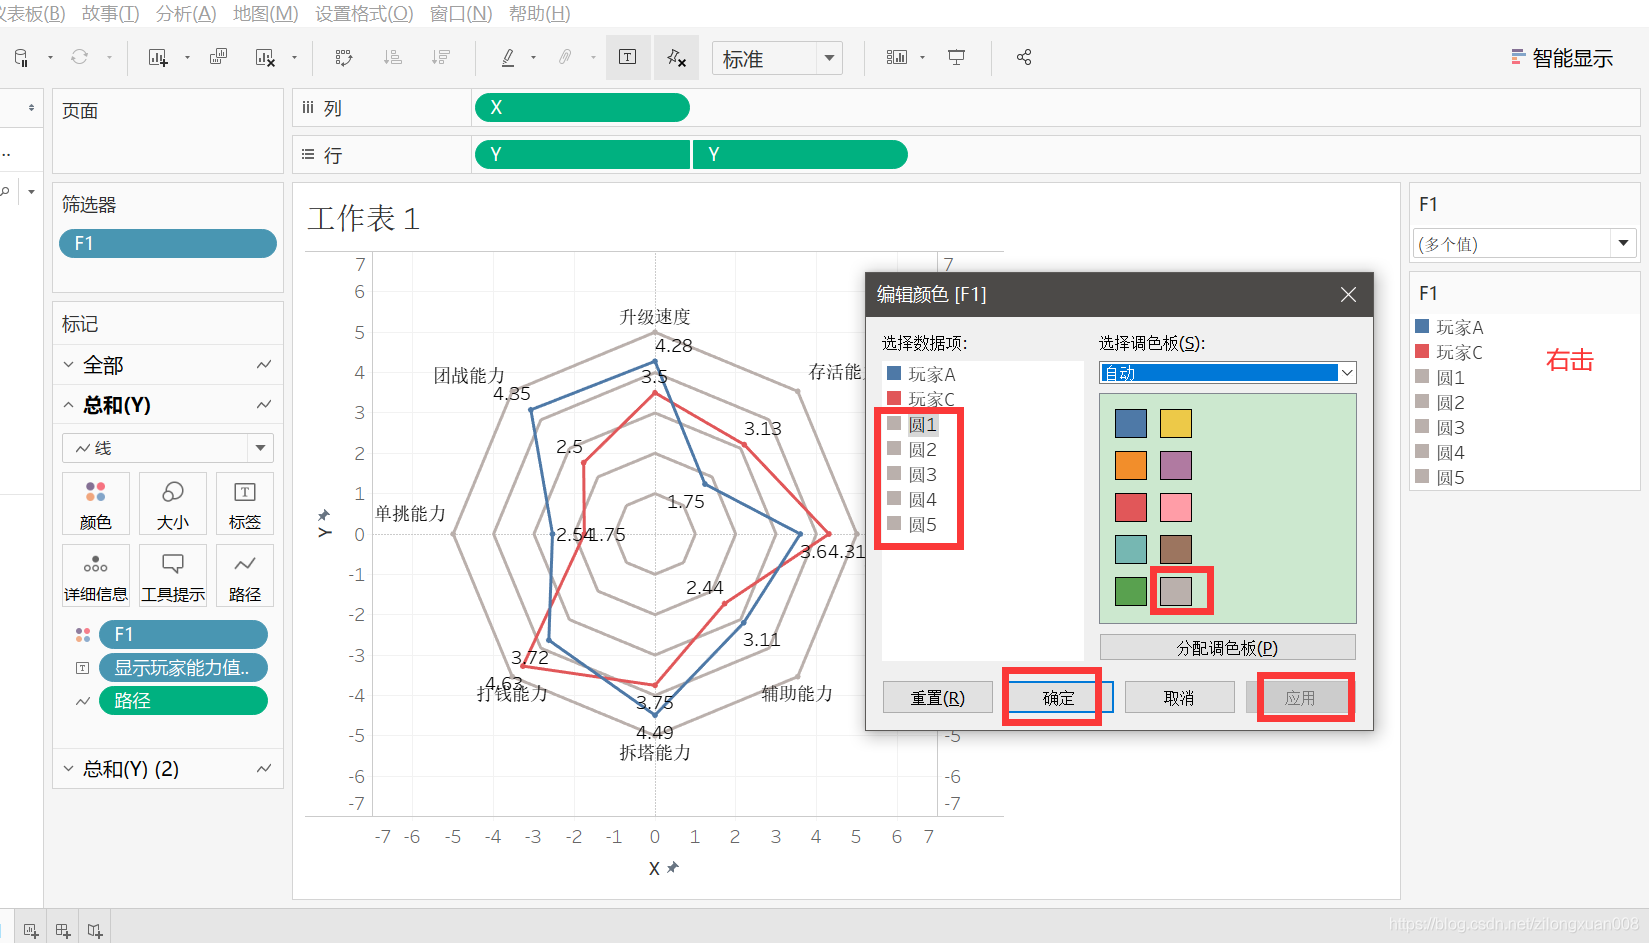Click the 路径 path marks card

[245, 575]
